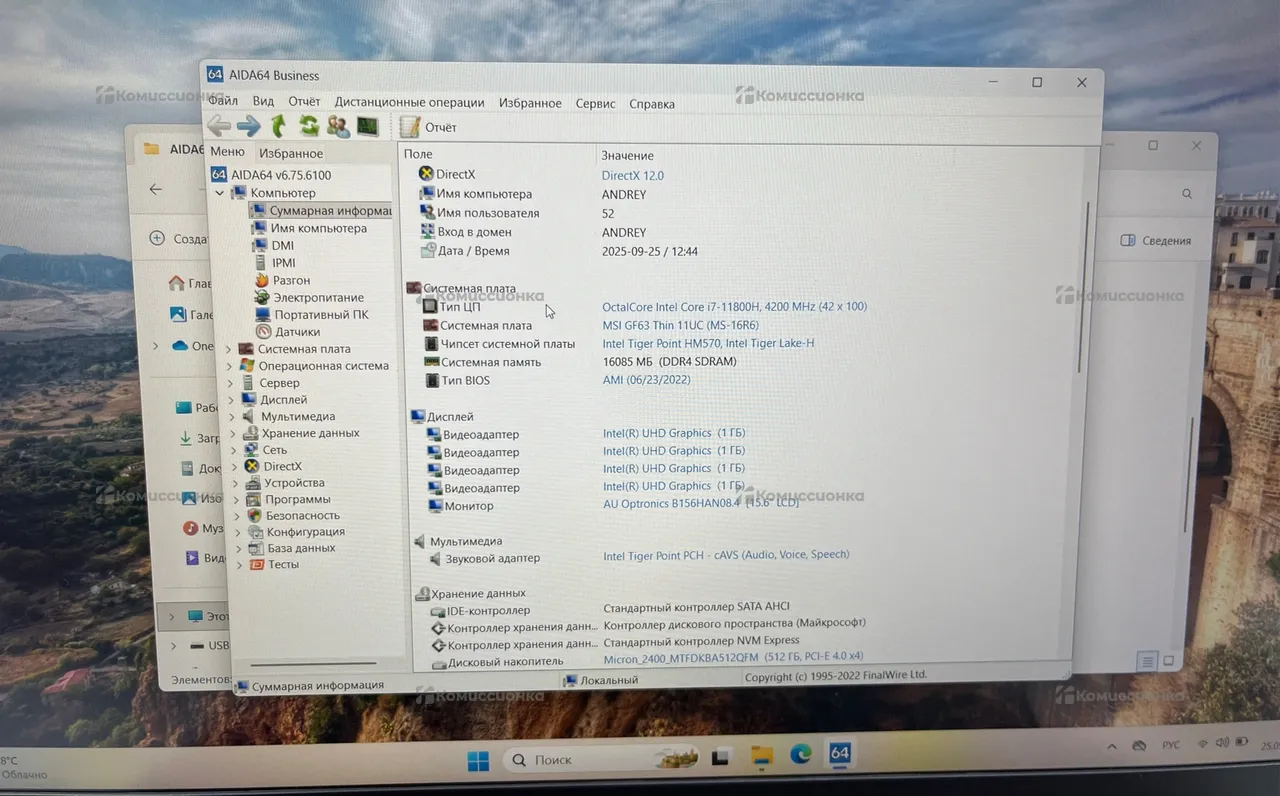Click the users remote management toolbar icon

(338, 126)
